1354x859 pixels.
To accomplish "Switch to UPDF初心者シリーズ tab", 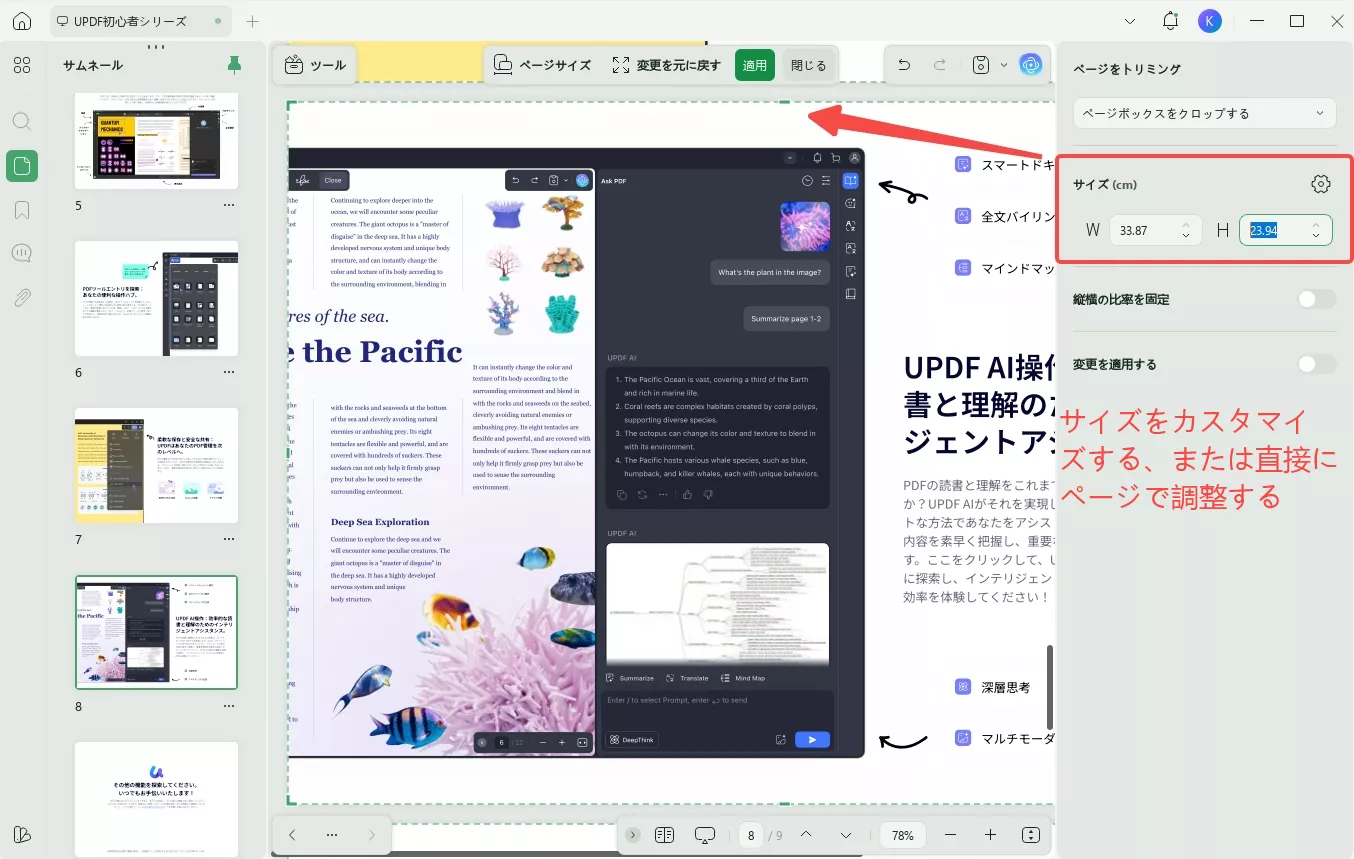I will (x=141, y=21).
